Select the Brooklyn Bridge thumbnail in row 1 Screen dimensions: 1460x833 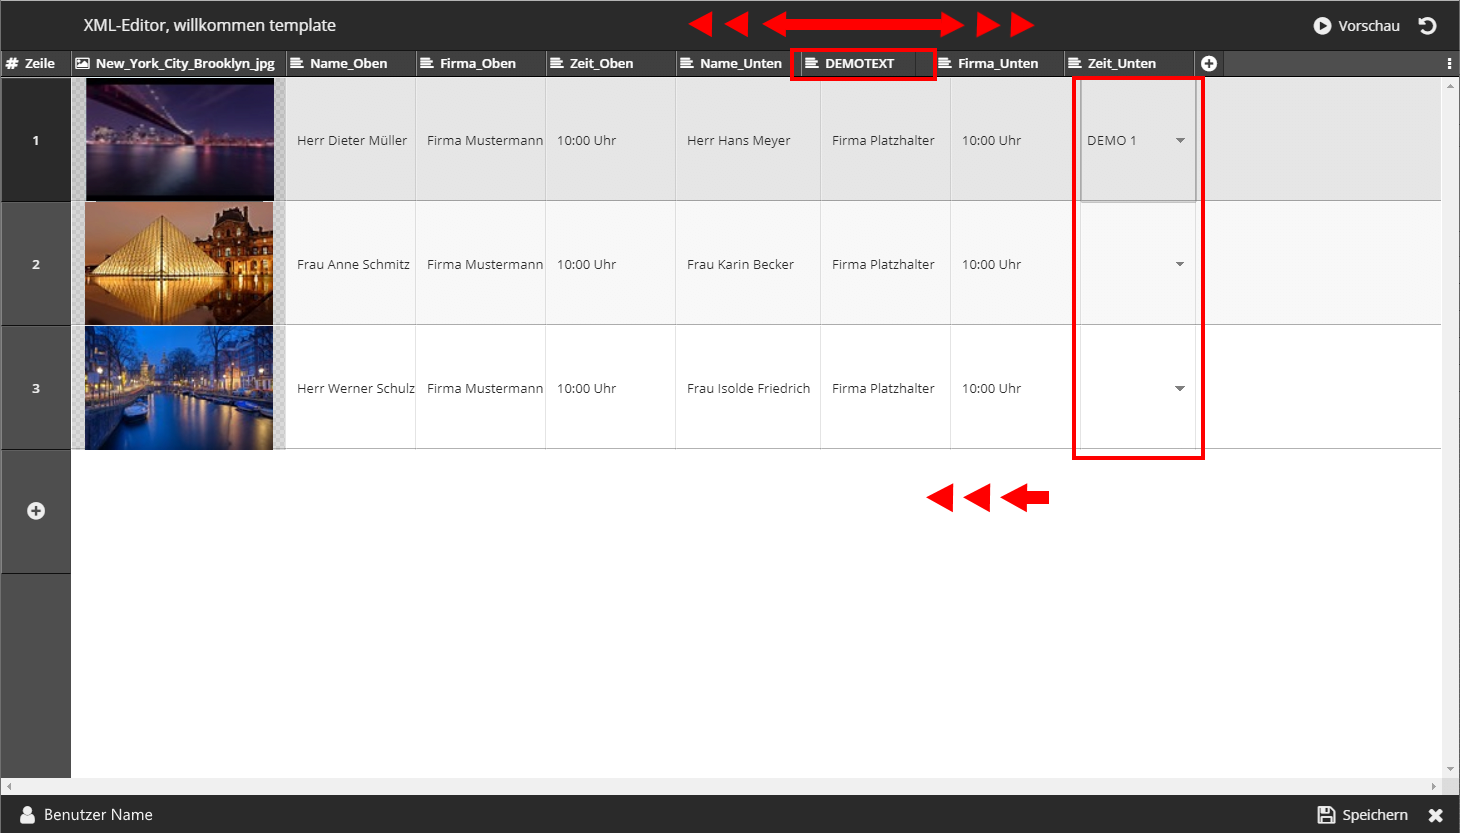(179, 140)
